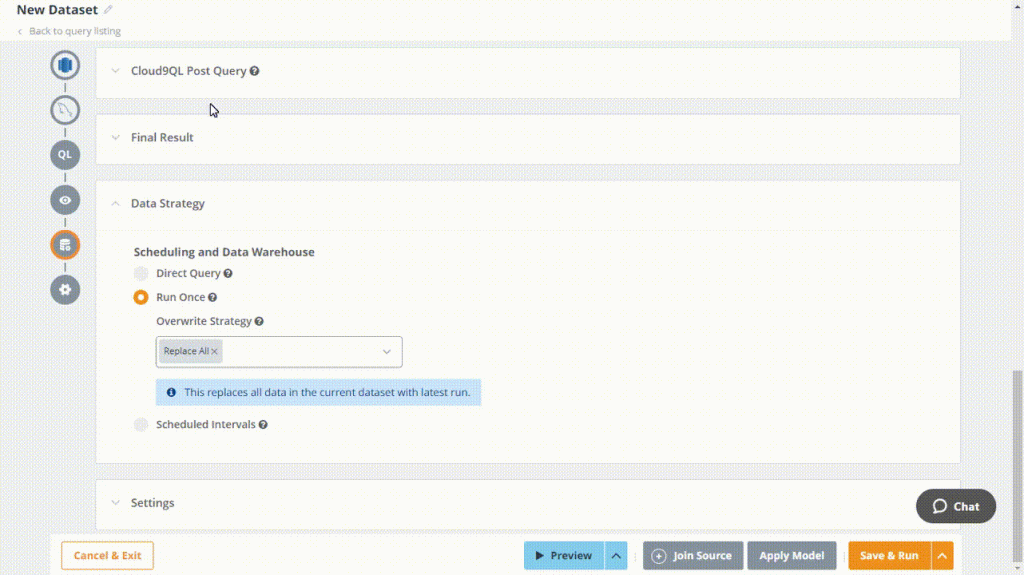Collapse the Data Strategy section

(116, 203)
